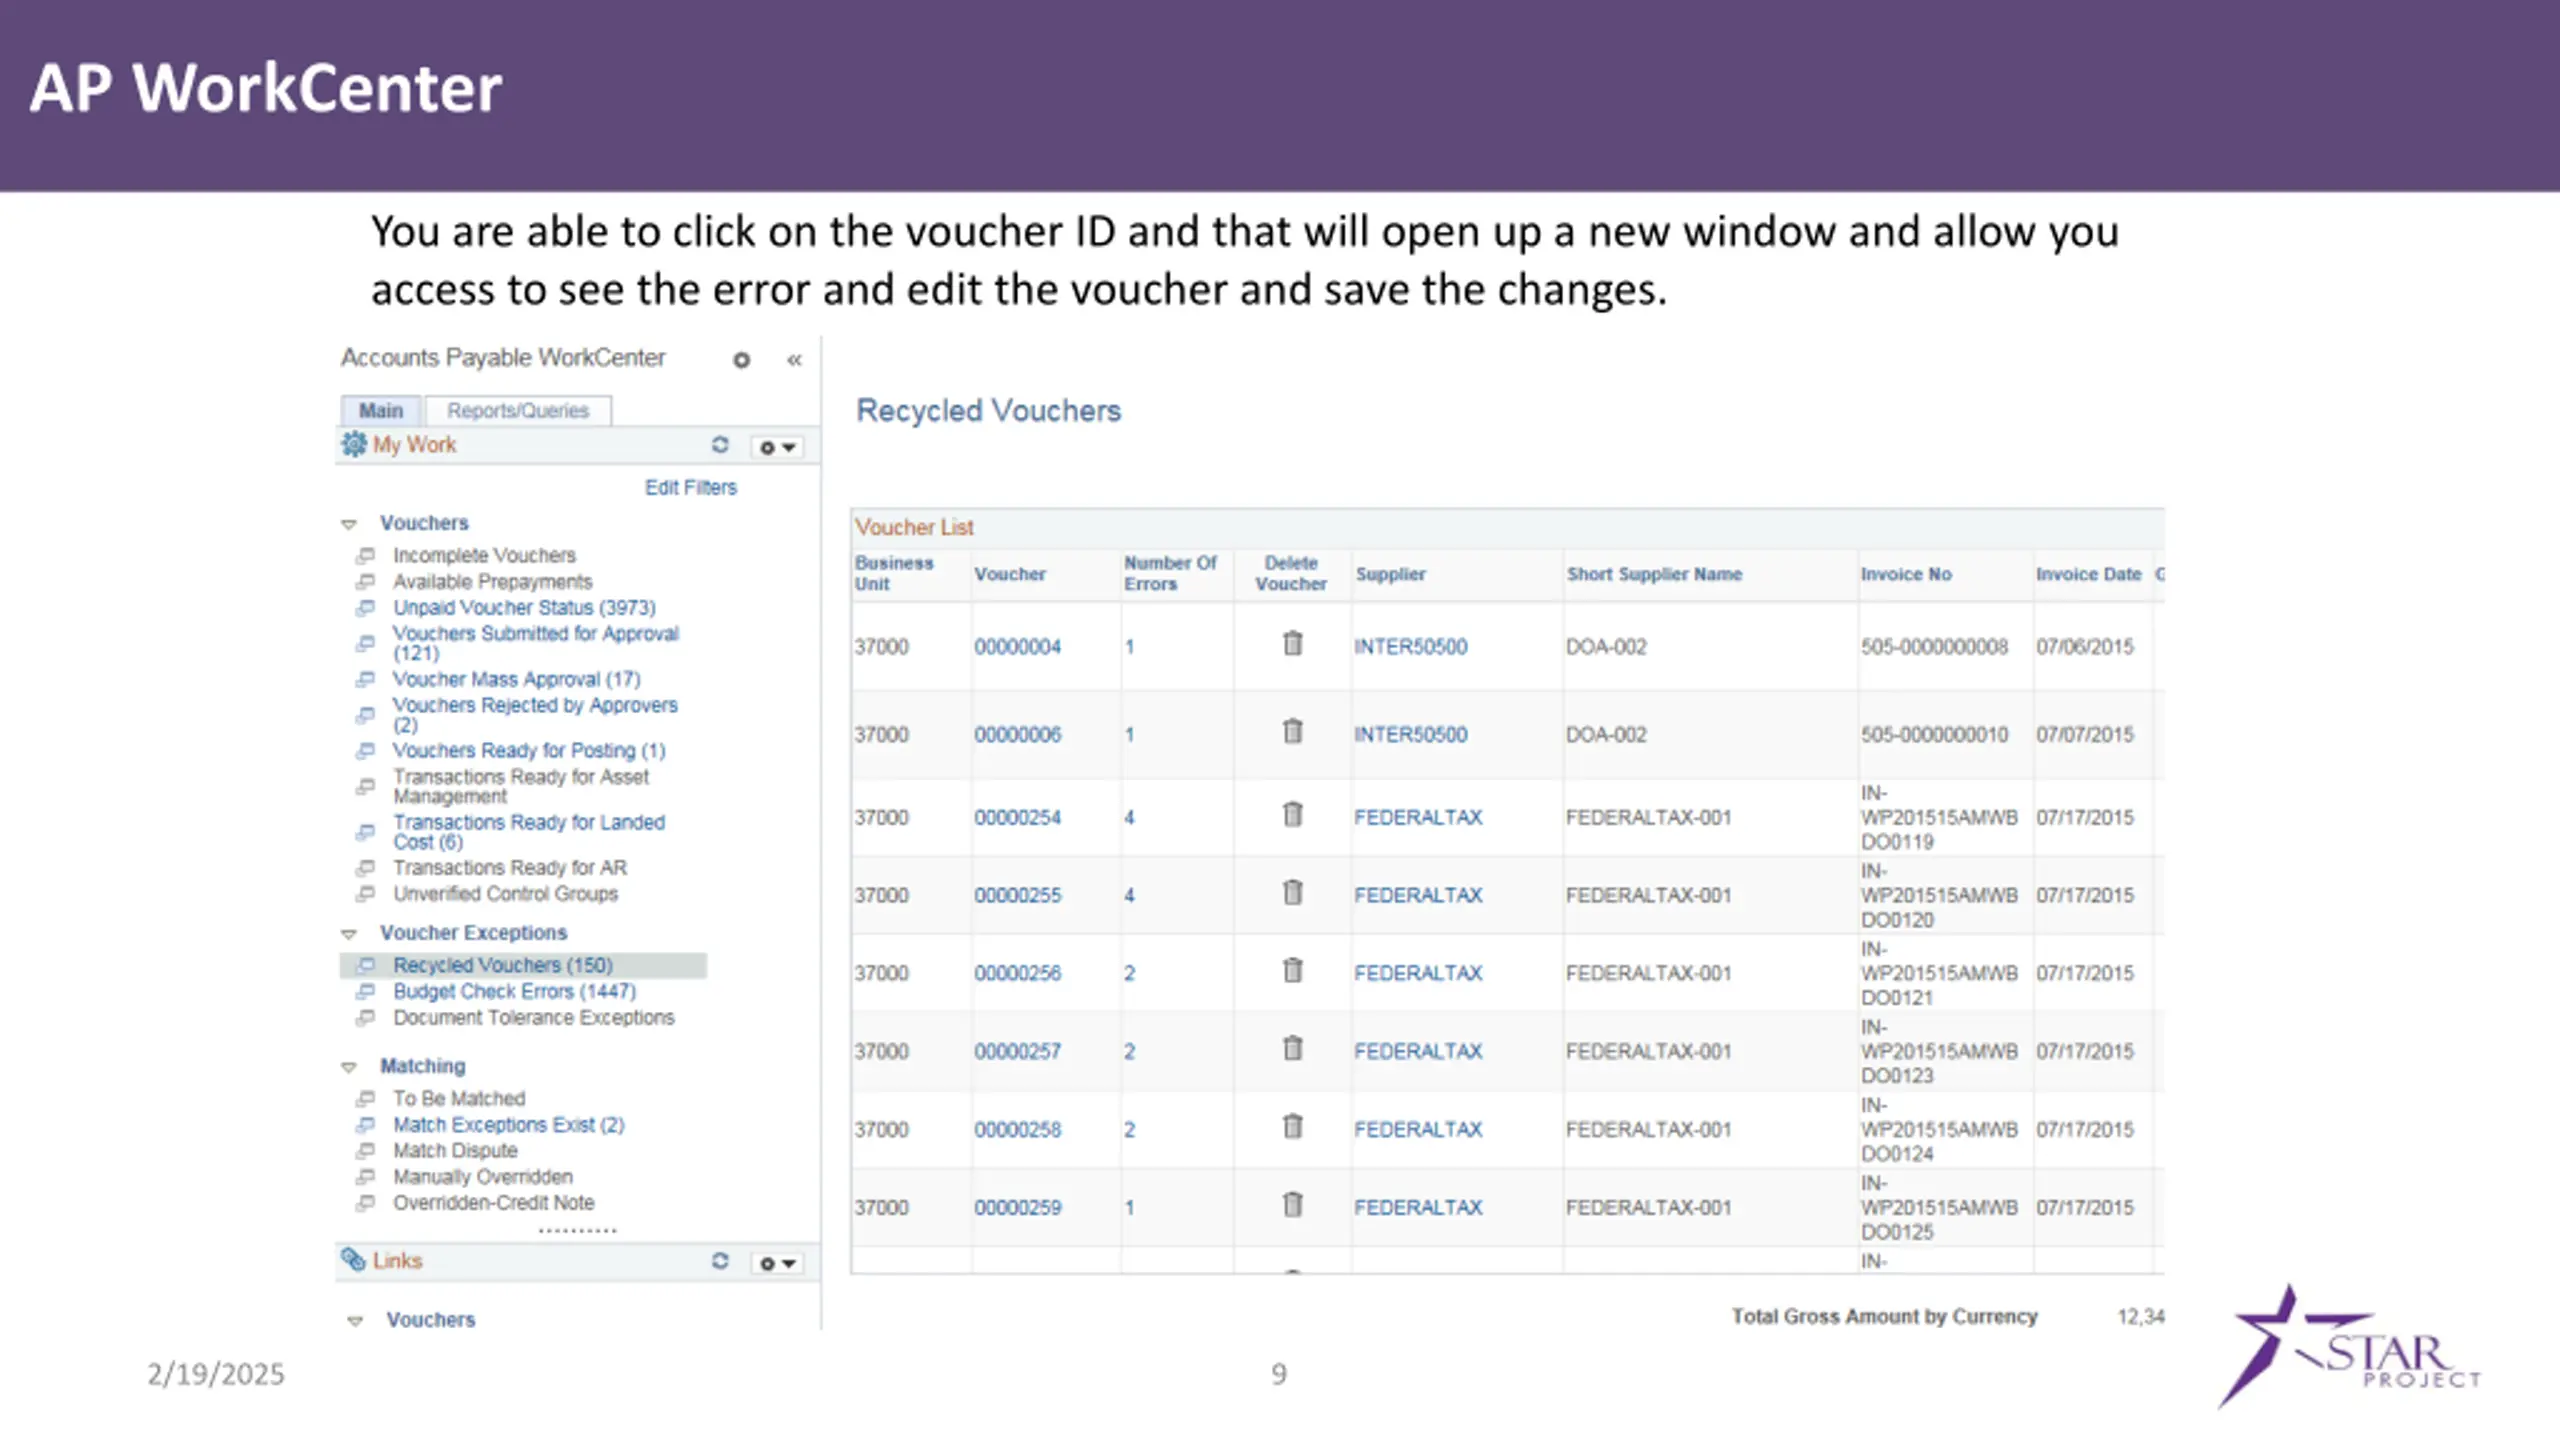Viewport: 2560px width, 1440px height.
Task: Refresh the Links section
Action: coord(720,1261)
